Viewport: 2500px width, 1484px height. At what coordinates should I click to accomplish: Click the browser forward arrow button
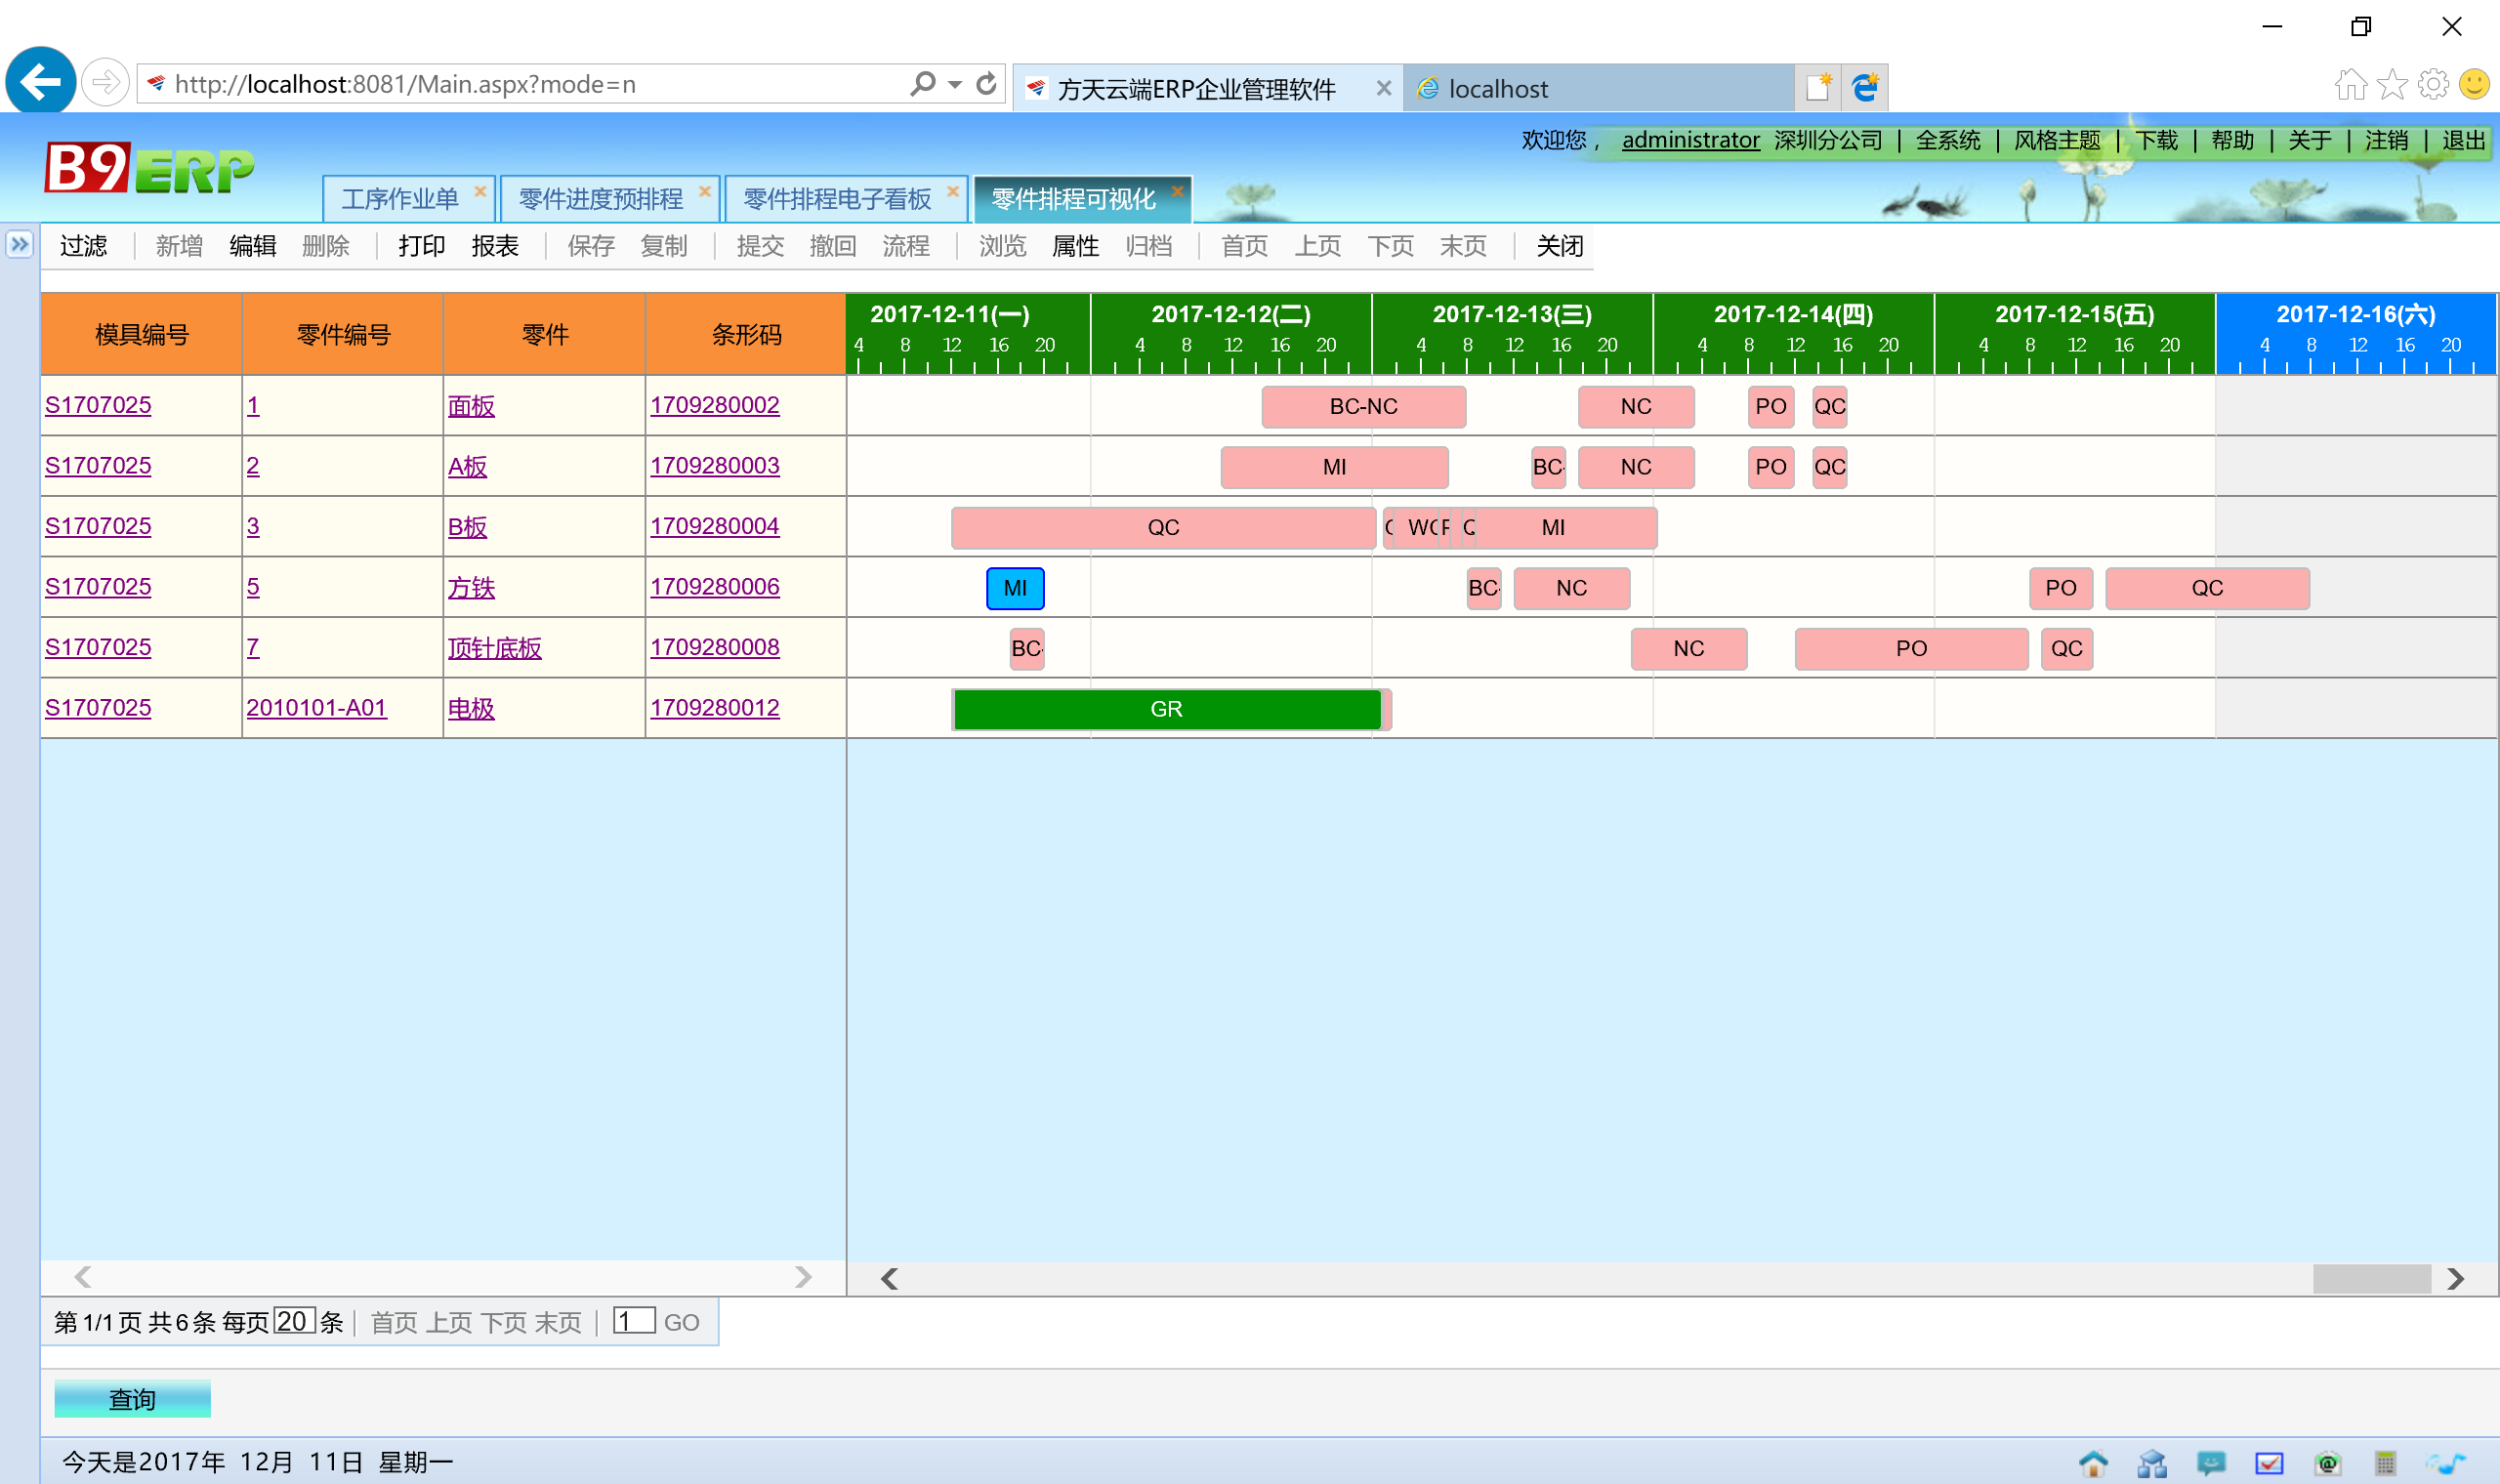[x=105, y=83]
